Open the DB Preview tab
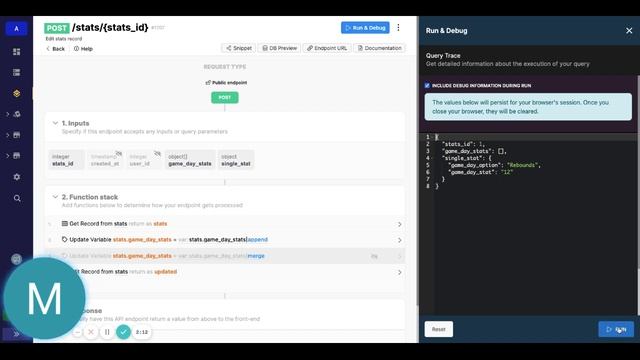The image size is (640, 360). coord(280,48)
